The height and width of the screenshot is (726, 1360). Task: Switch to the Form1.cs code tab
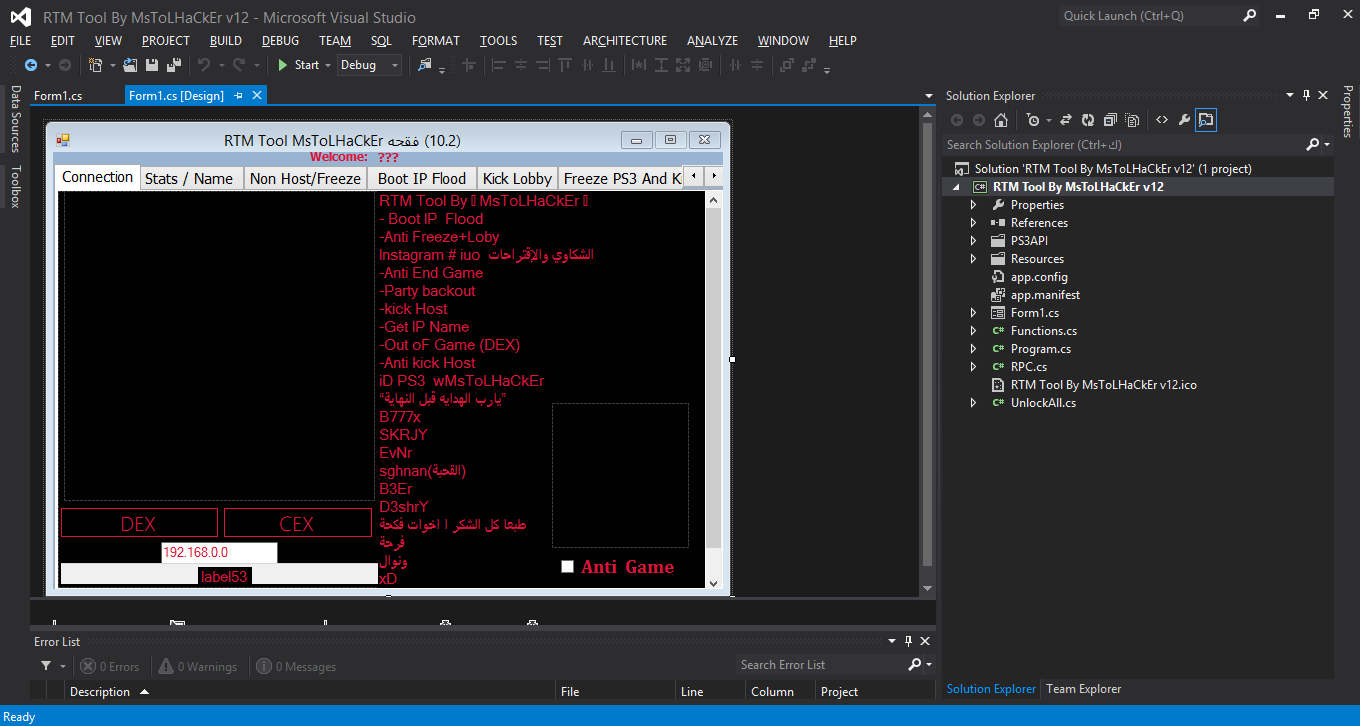click(x=58, y=96)
